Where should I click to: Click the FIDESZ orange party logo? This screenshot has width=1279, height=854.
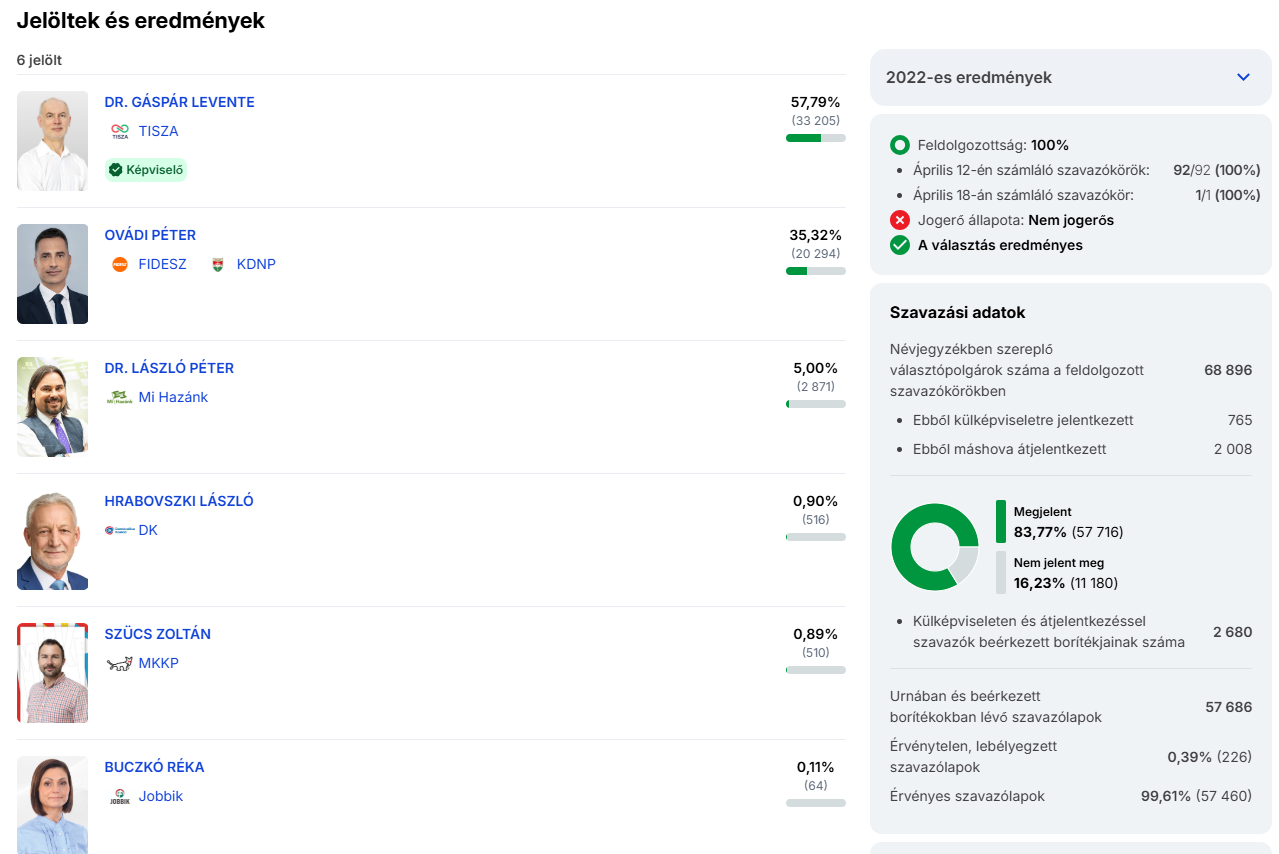pyautogui.click(x=120, y=264)
